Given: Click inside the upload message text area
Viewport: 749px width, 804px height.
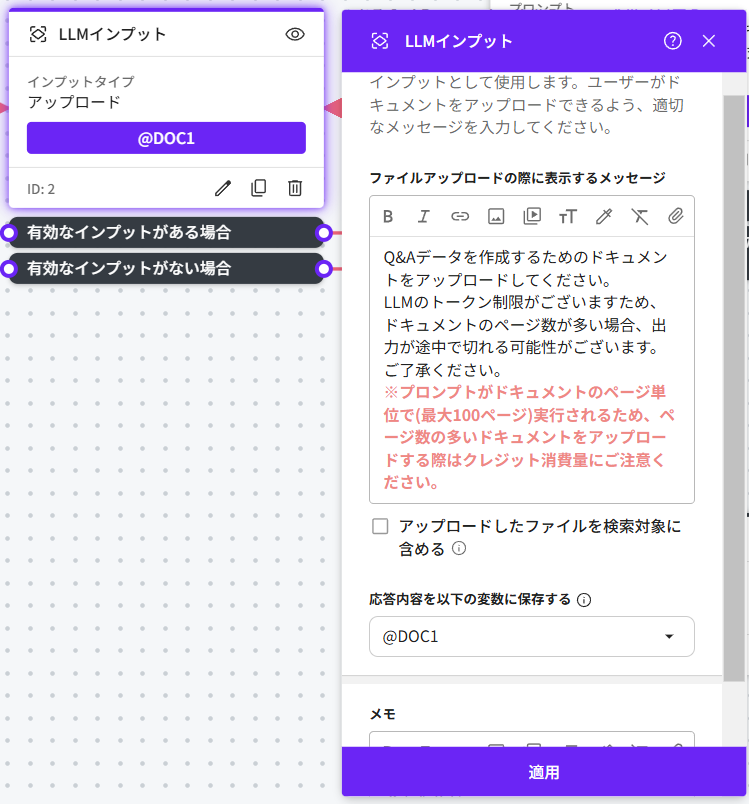Looking at the screenshot, I should click(531, 370).
